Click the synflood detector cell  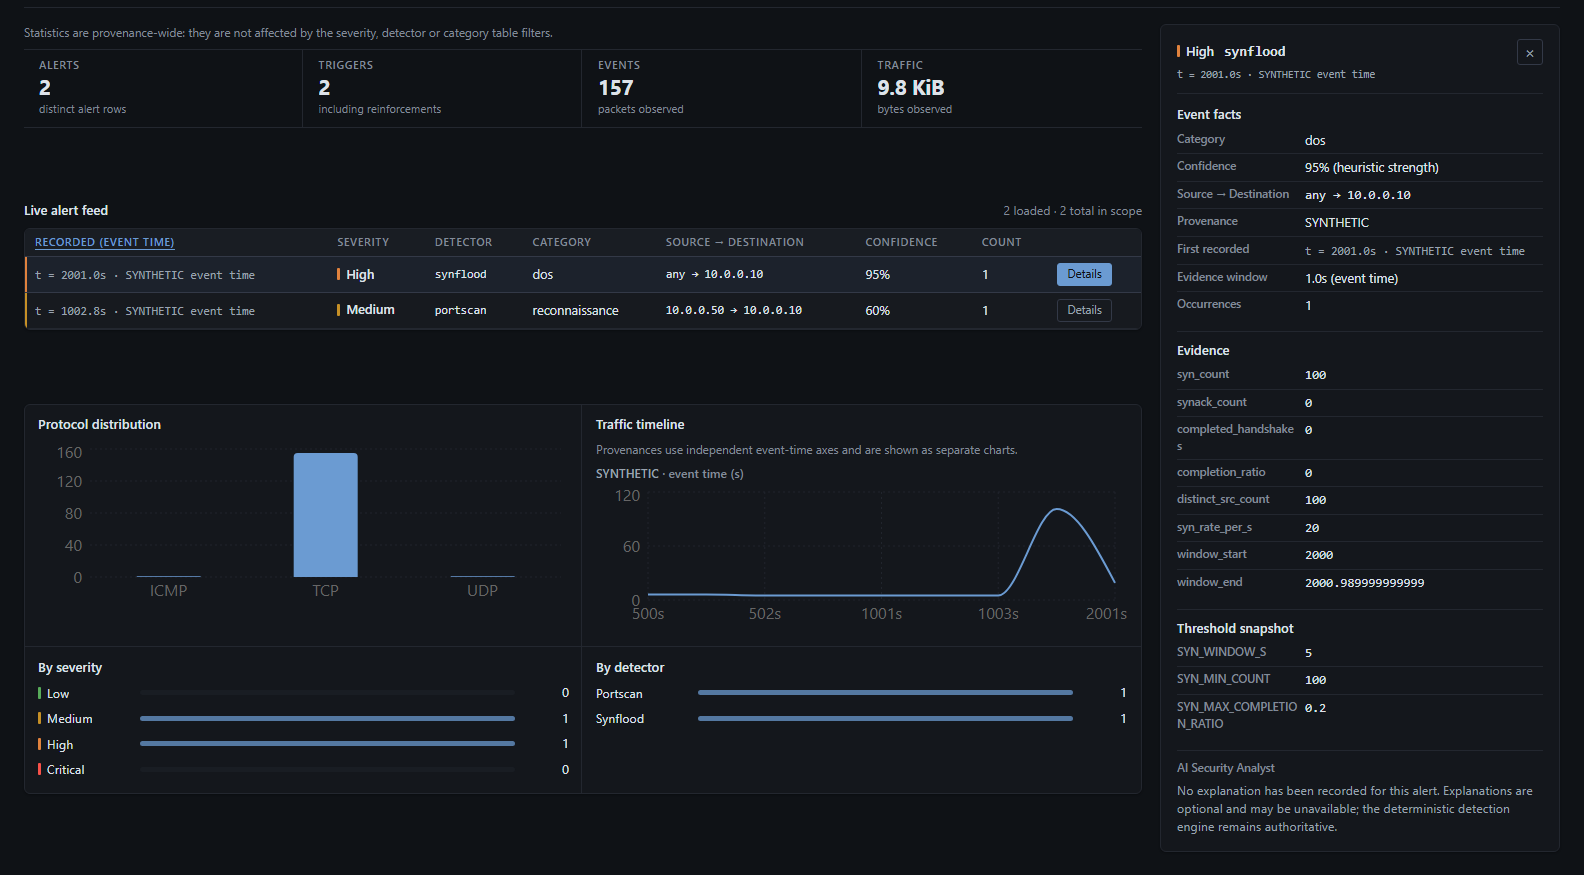point(460,274)
